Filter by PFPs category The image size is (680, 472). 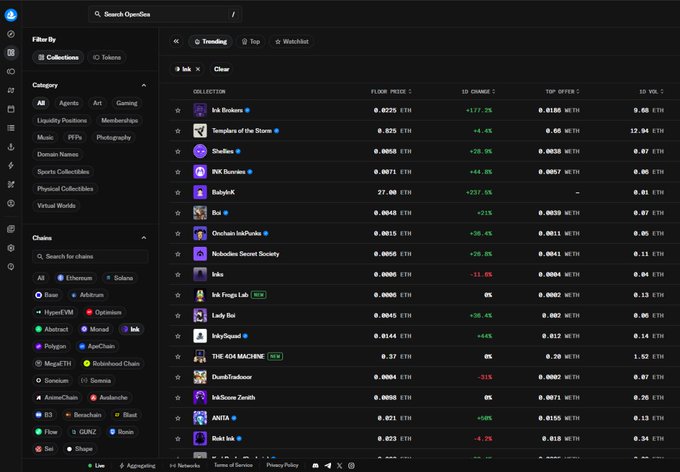pos(75,138)
